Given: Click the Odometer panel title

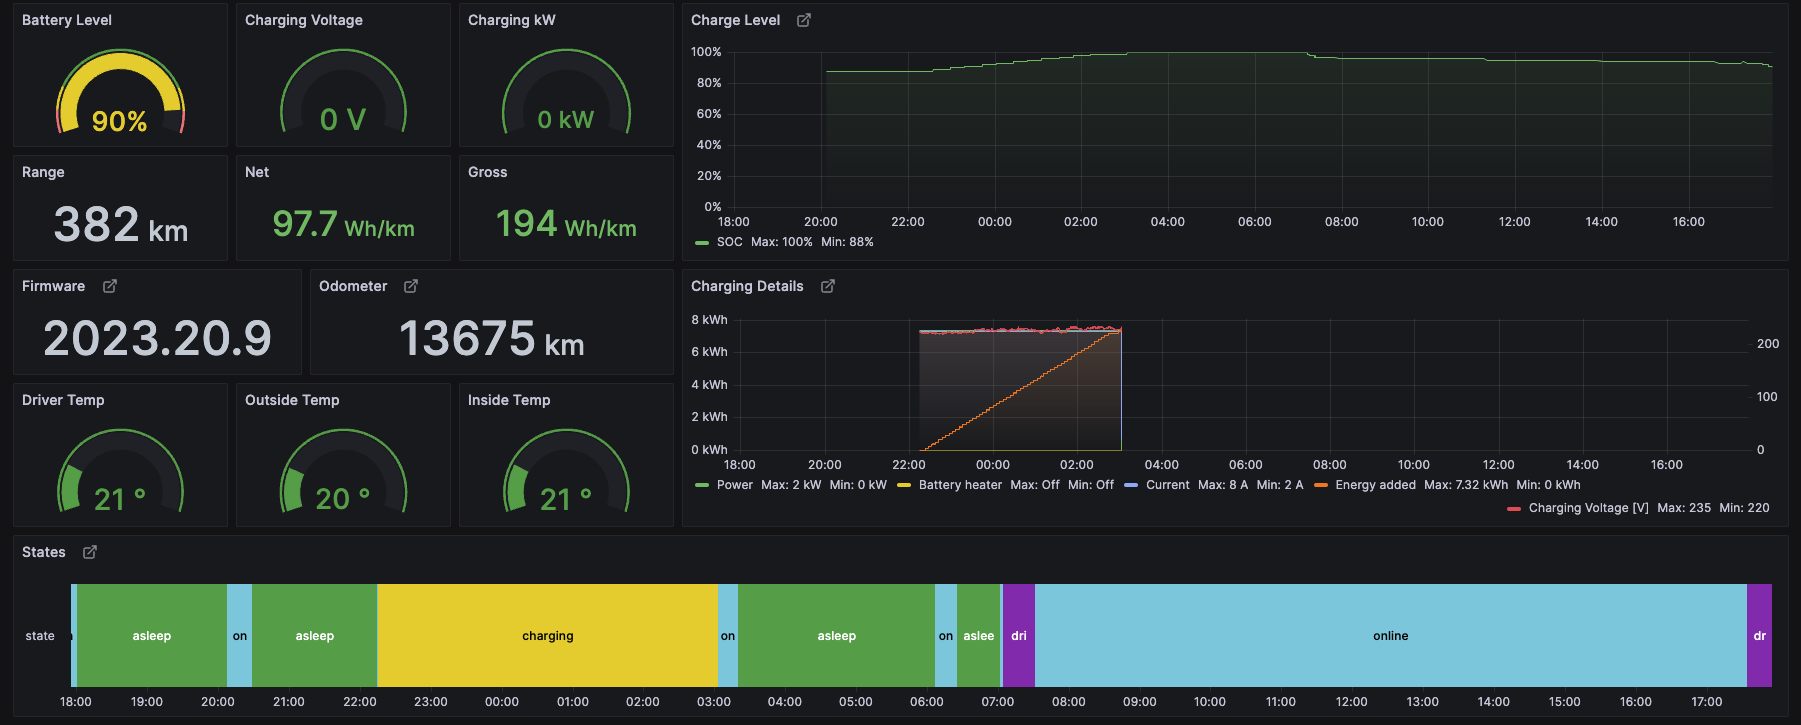Looking at the screenshot, I should pyautogui.click(x=353, y=286).
